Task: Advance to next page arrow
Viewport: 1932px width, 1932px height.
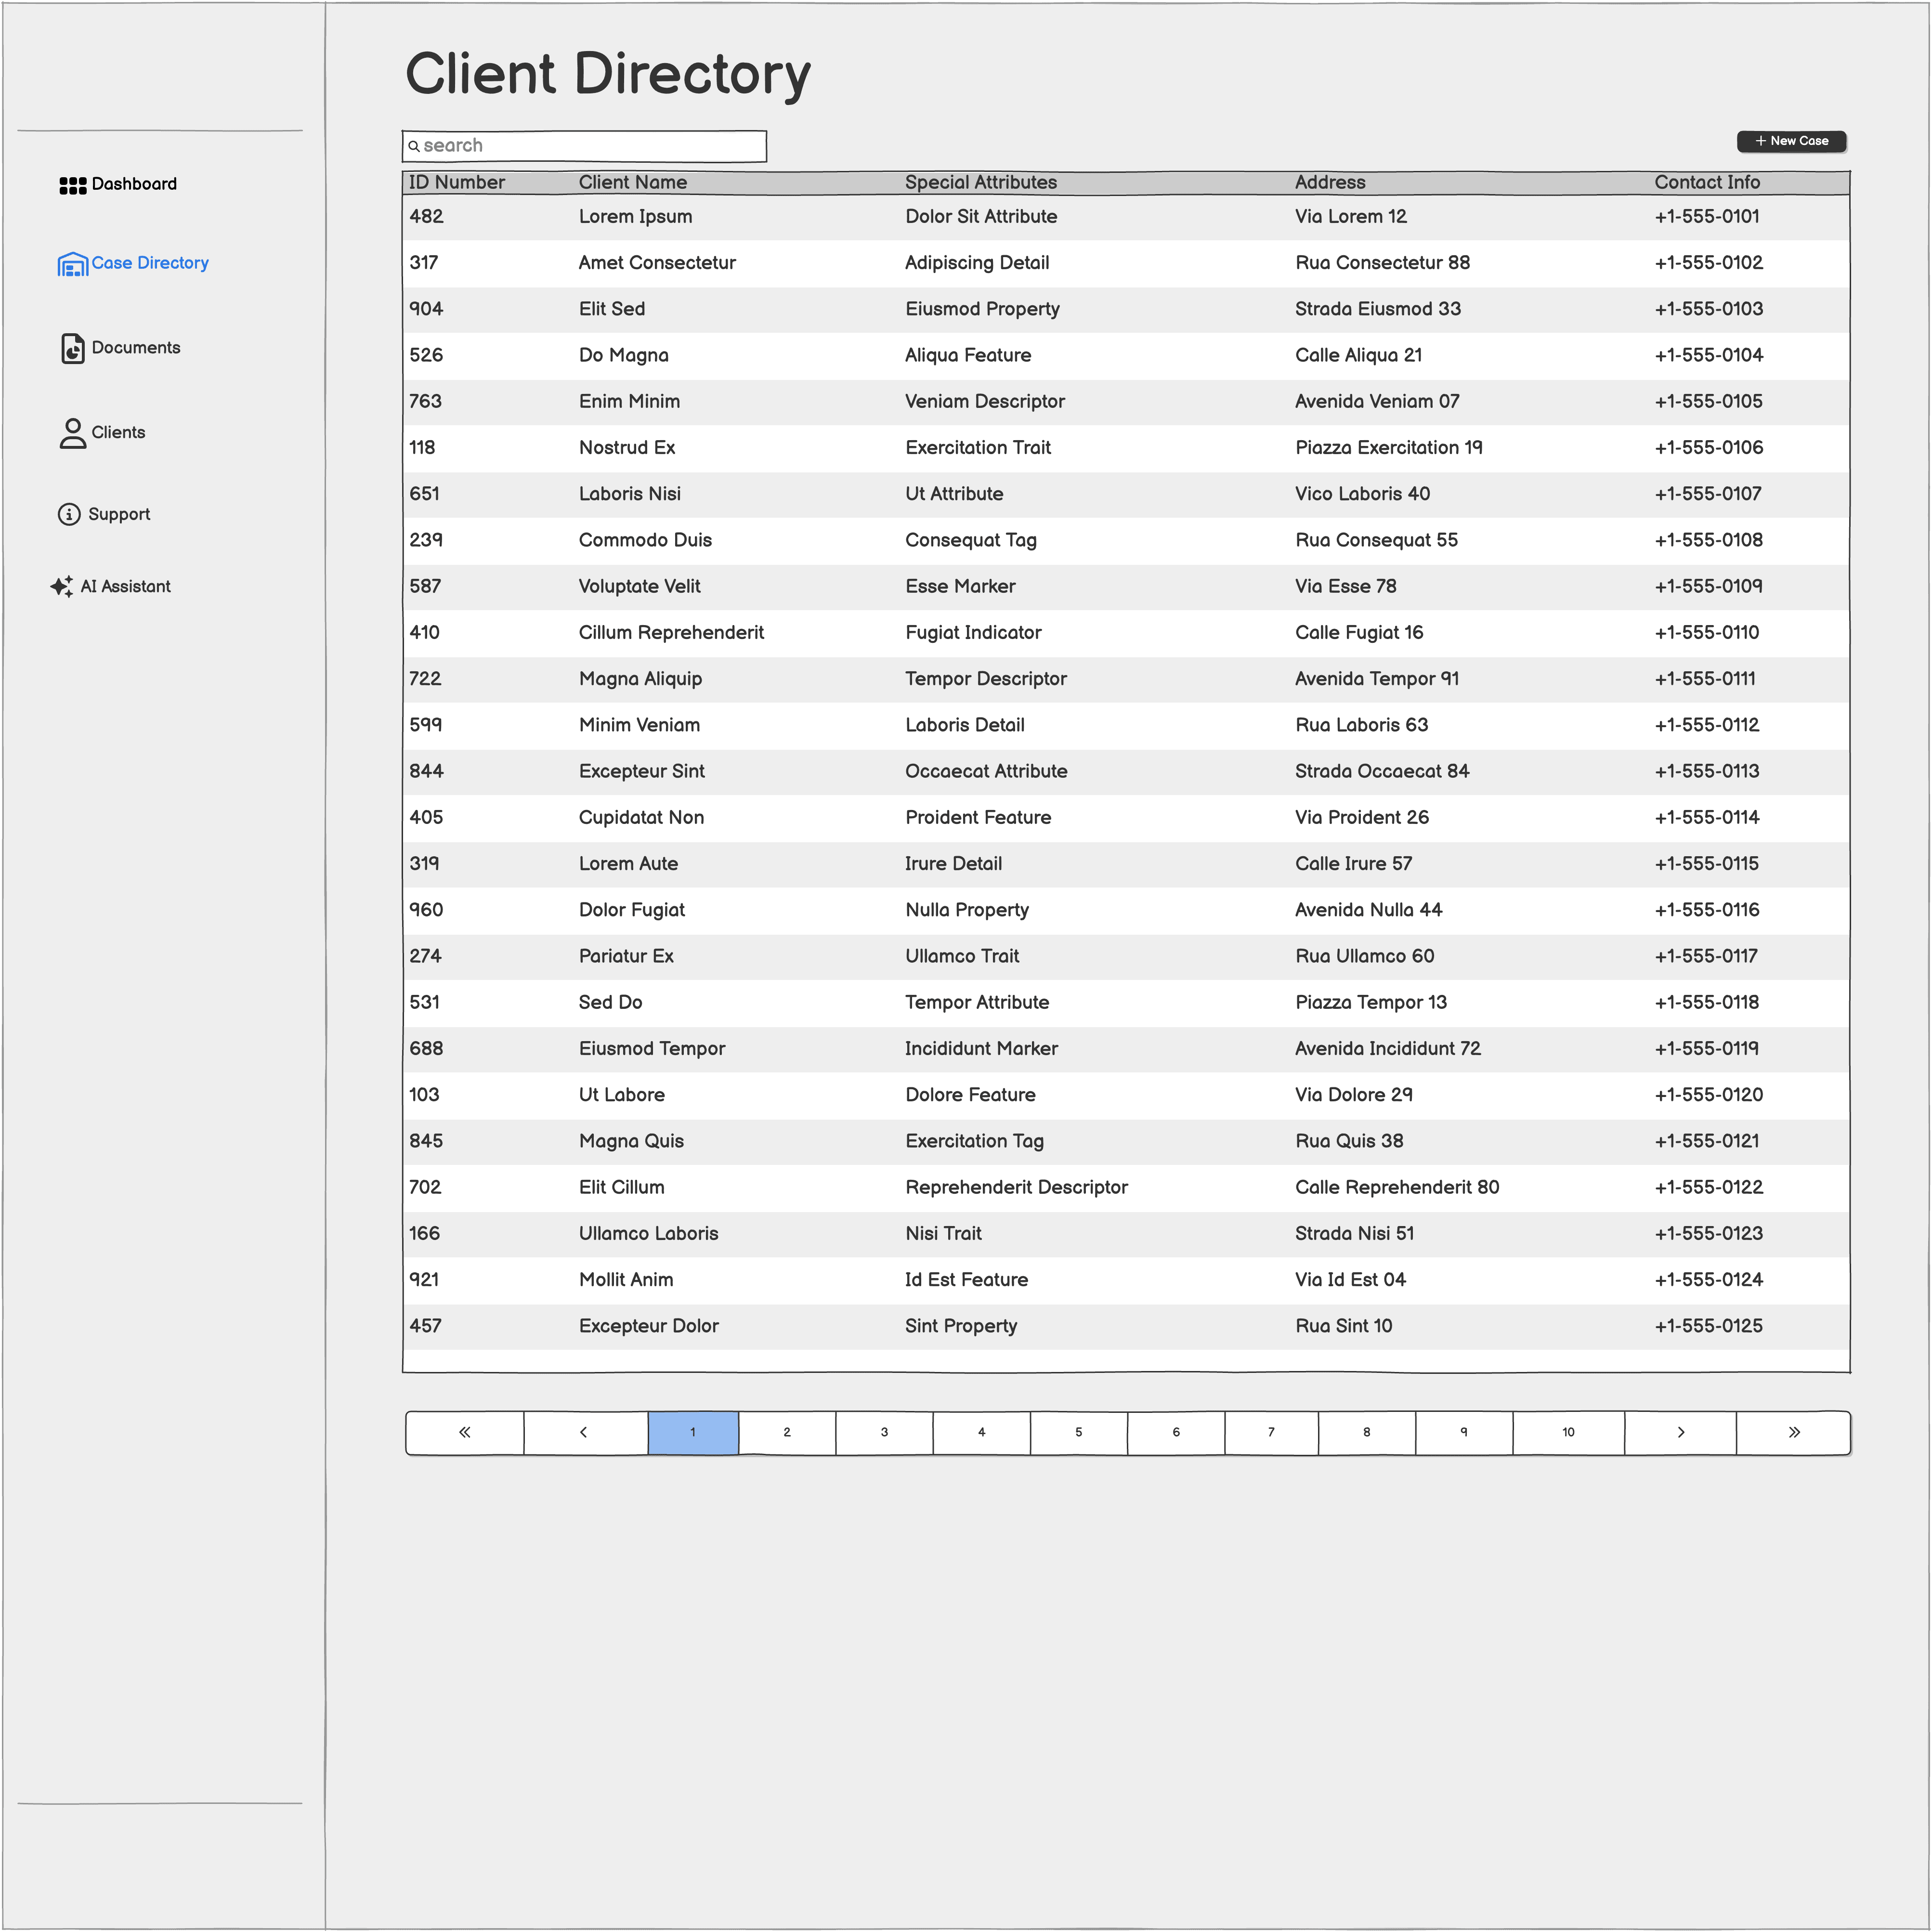Action: coord(1680,1432)
